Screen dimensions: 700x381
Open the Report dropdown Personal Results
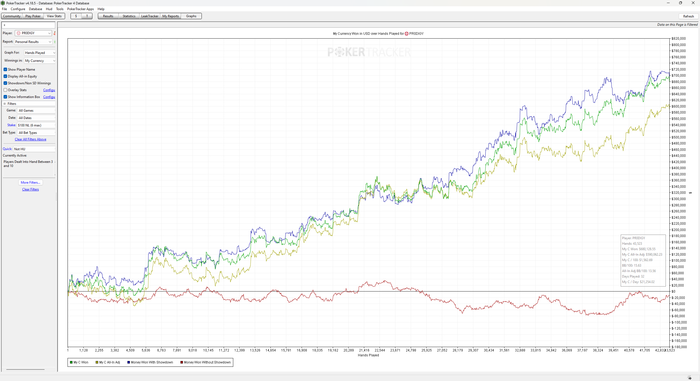pyautogui.click(x=33, y=42)
